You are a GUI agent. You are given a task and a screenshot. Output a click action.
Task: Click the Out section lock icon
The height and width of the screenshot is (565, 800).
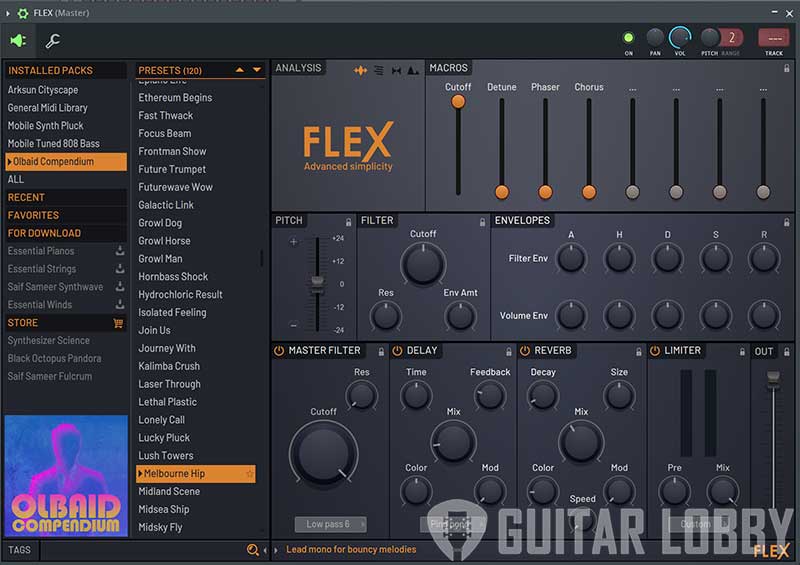[786, 352]
